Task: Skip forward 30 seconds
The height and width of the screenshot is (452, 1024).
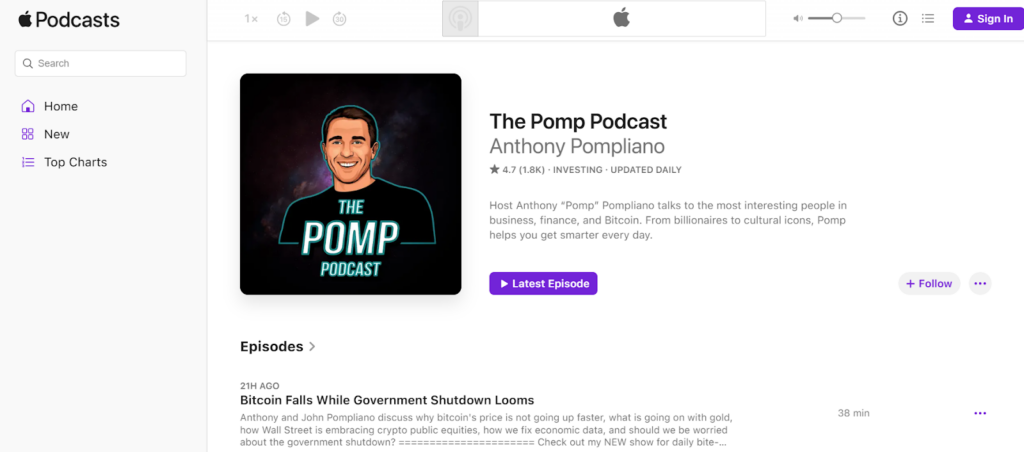Action: tap(340, 19)
